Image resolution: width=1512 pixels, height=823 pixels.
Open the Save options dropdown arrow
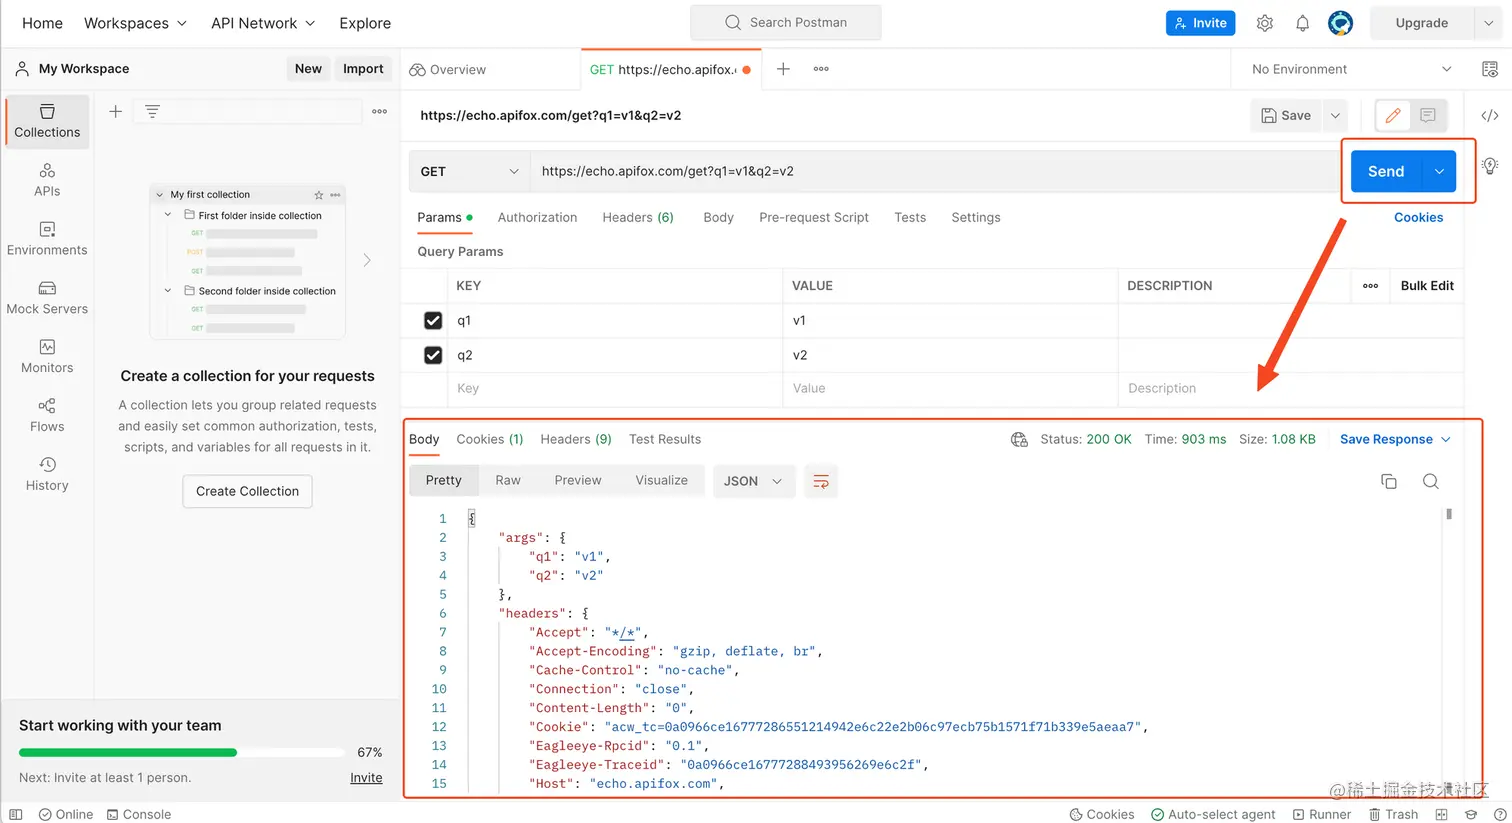pos(1335,115)
